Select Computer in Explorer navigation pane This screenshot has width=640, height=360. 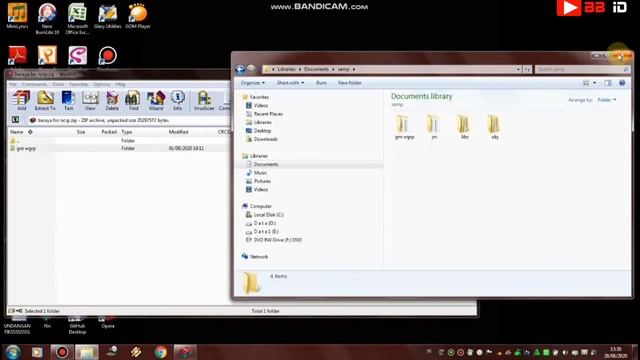(x=257, y=206)
